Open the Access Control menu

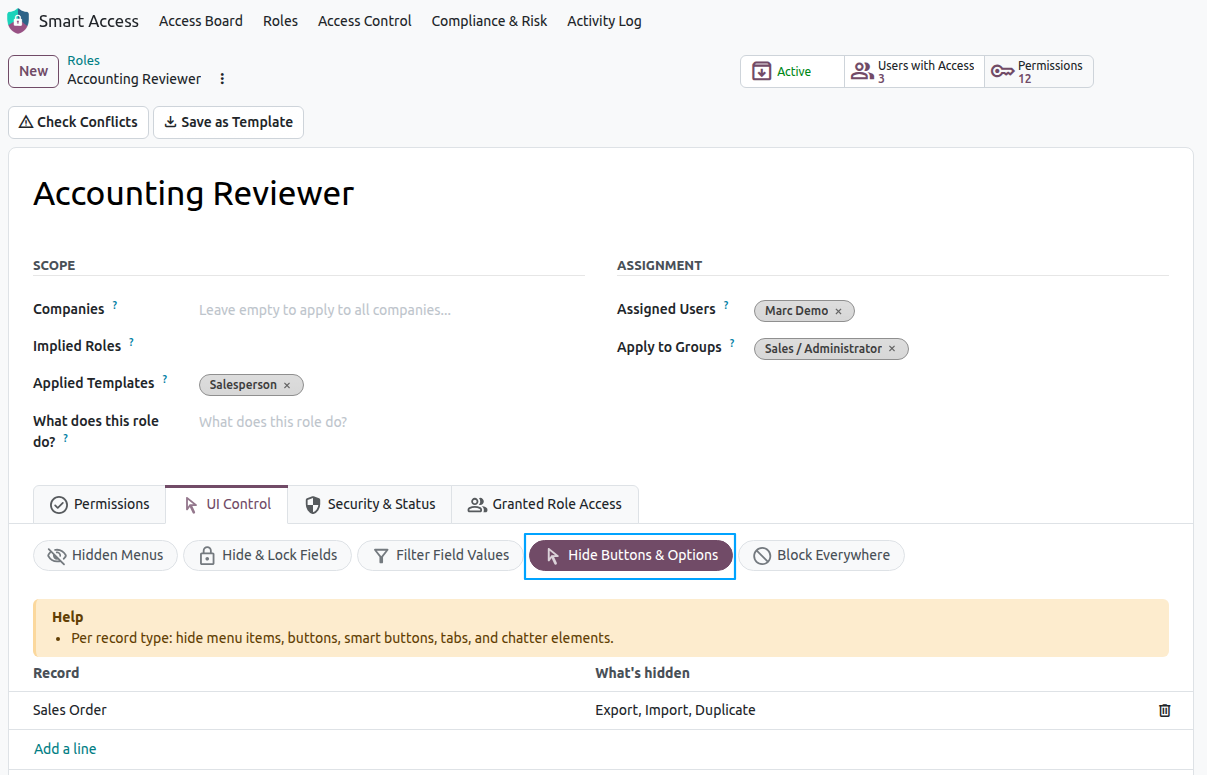click(365, 21)
